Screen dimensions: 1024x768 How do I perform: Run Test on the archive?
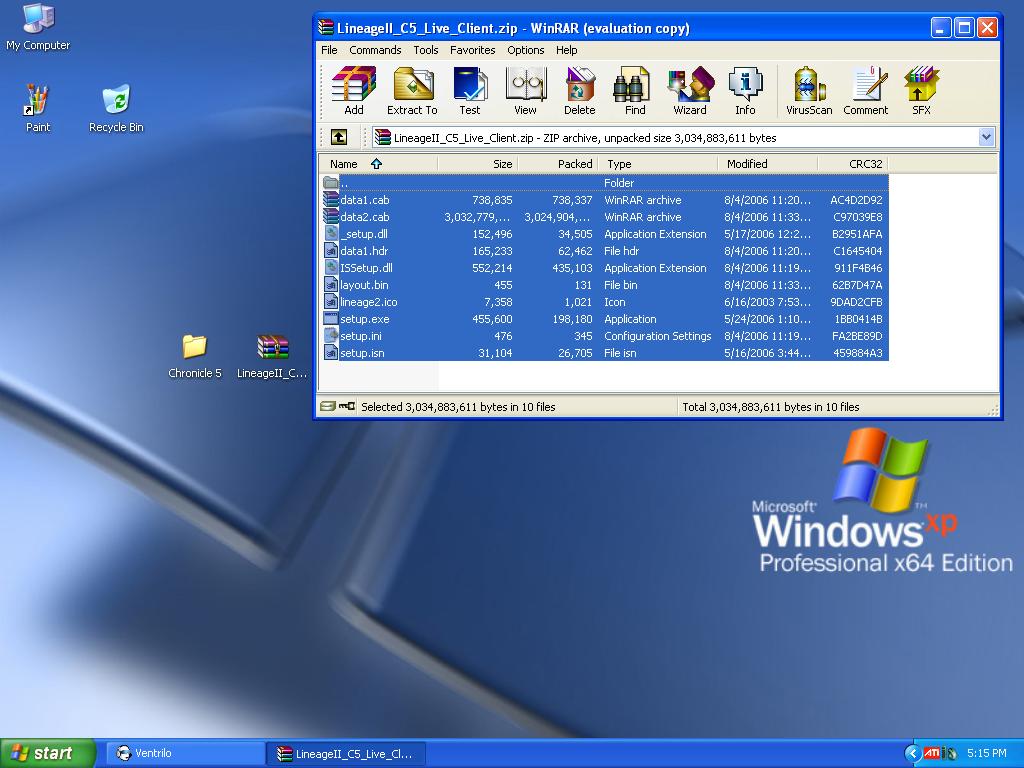pos(470,91)
